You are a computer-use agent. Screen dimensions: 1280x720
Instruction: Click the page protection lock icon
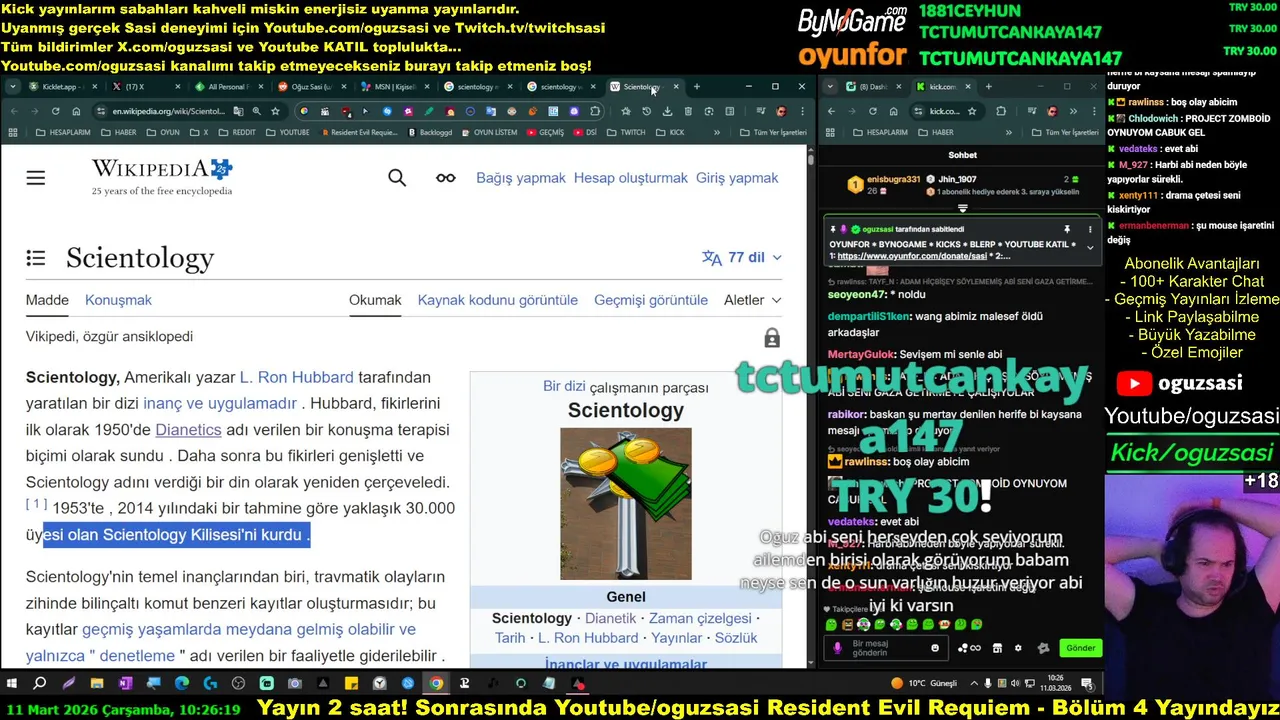[x=772, y=338]
